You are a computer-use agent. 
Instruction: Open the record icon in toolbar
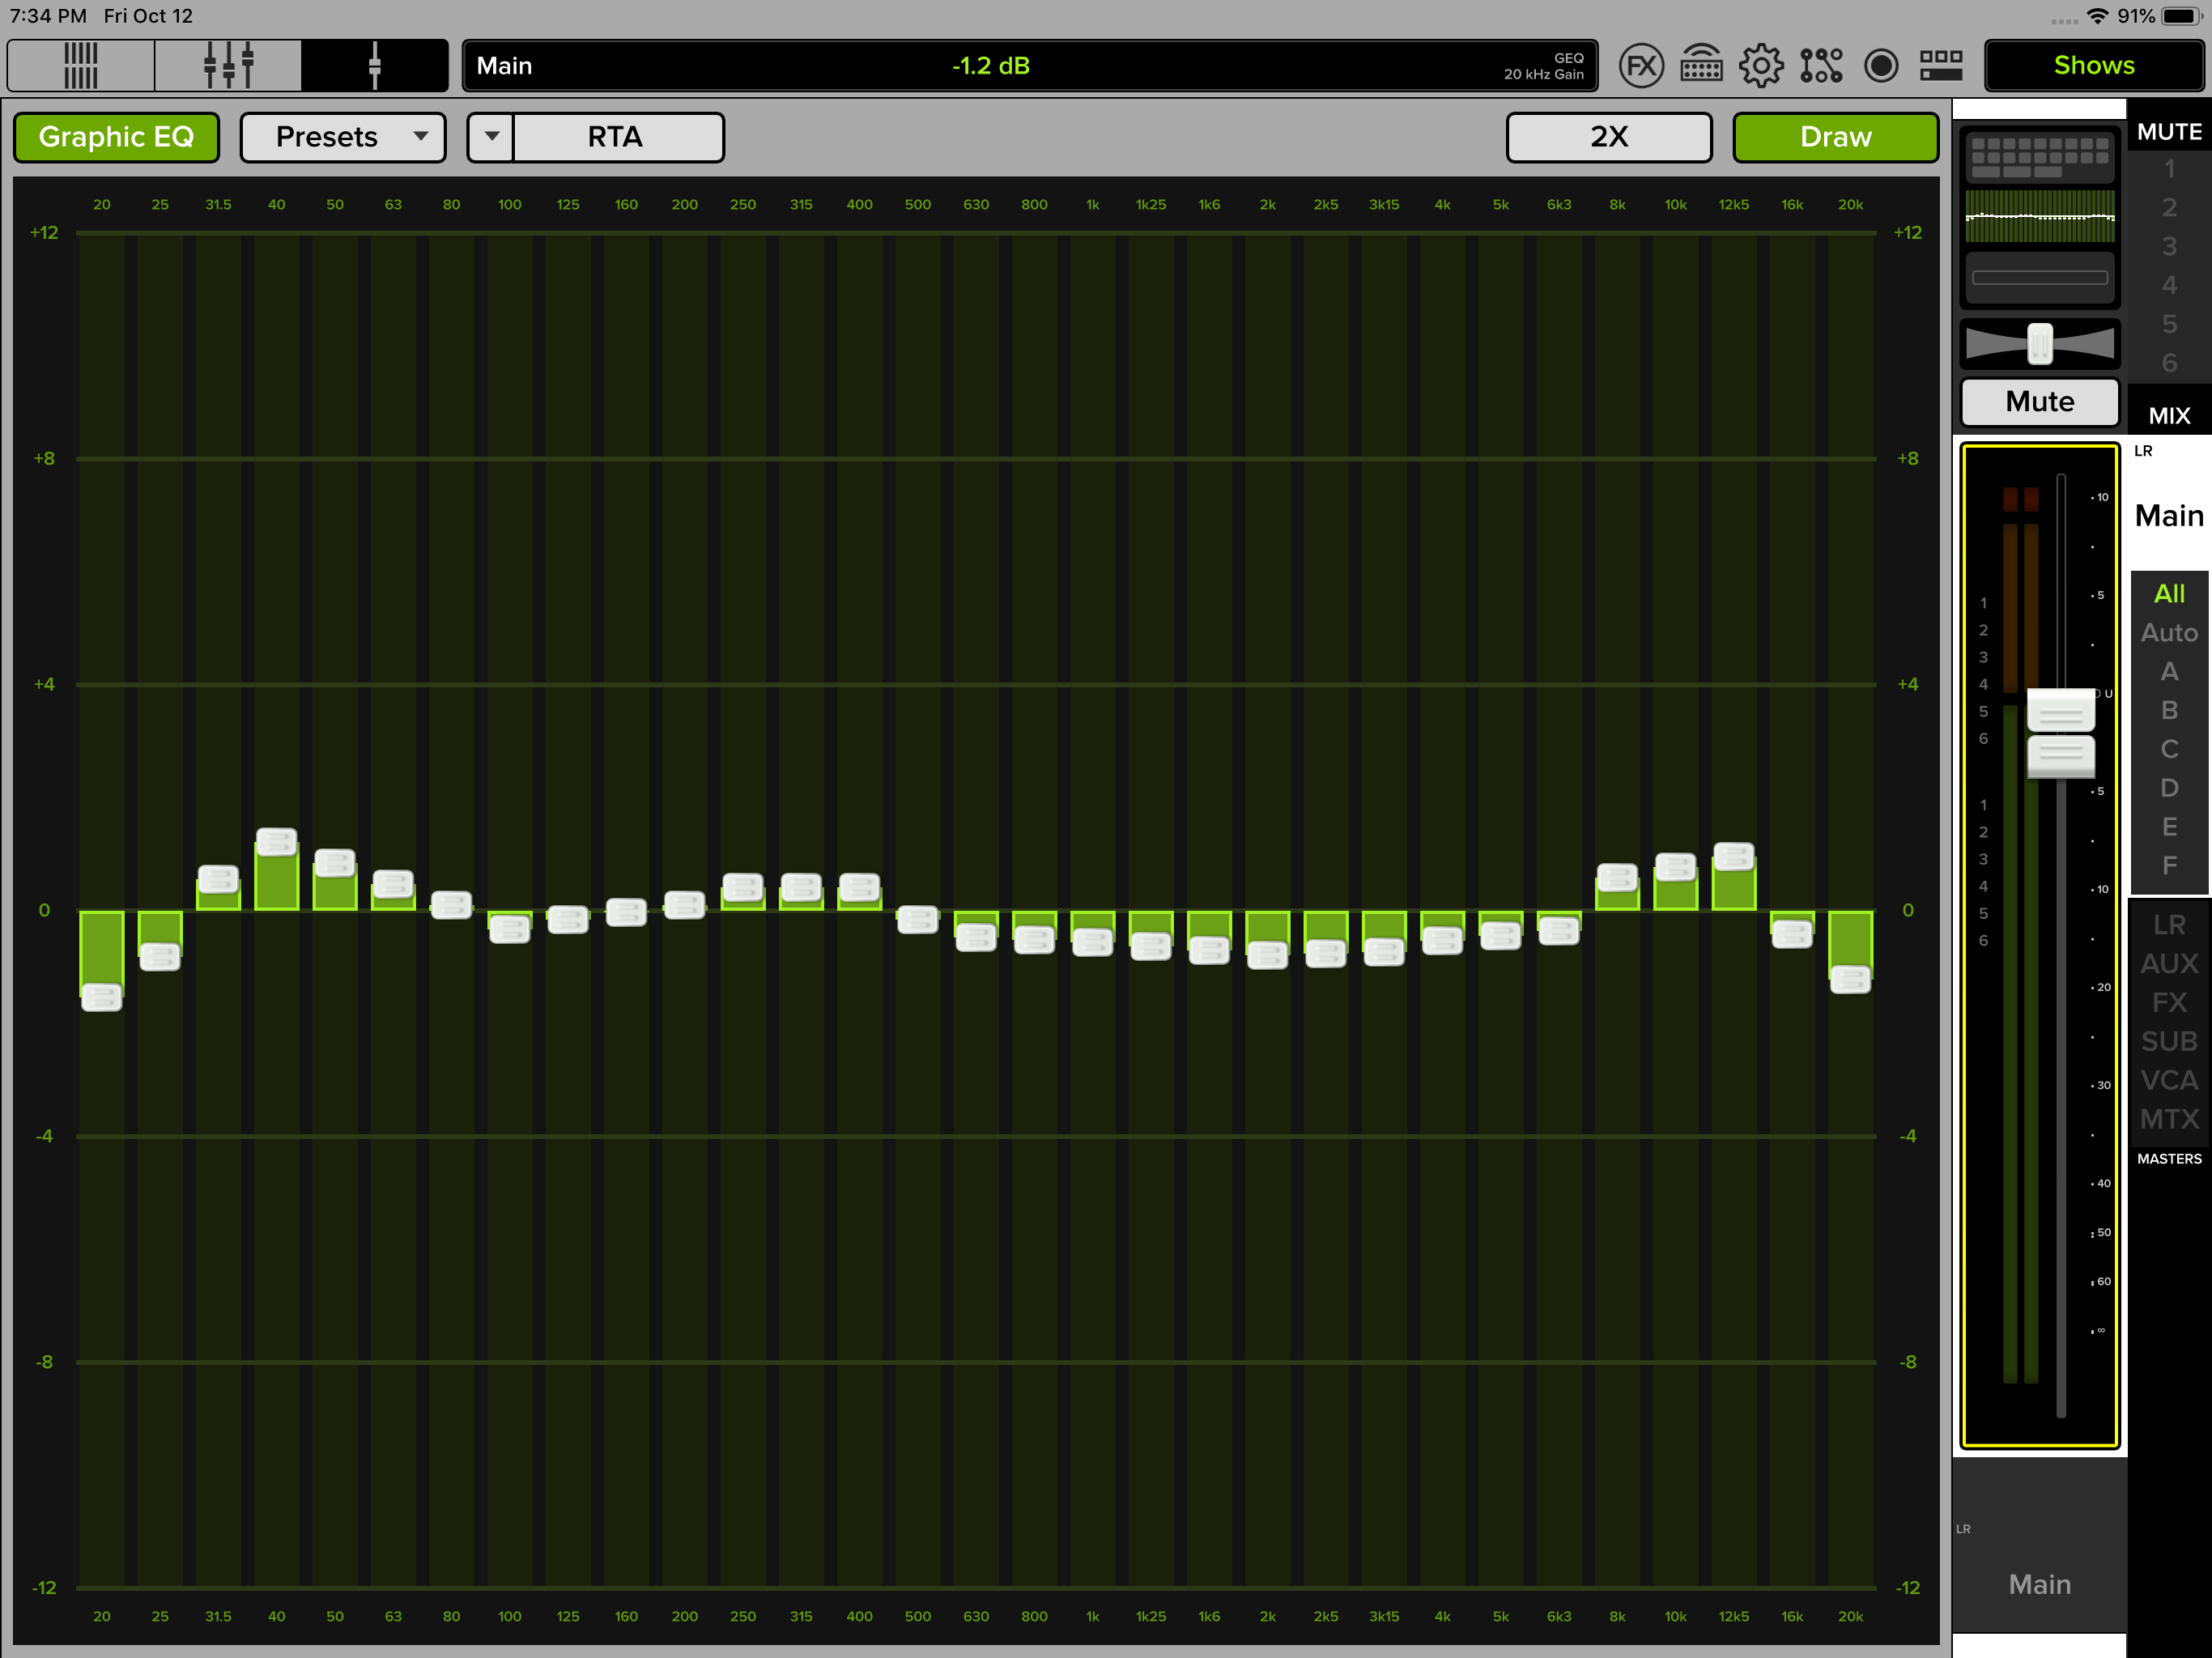1881,66
